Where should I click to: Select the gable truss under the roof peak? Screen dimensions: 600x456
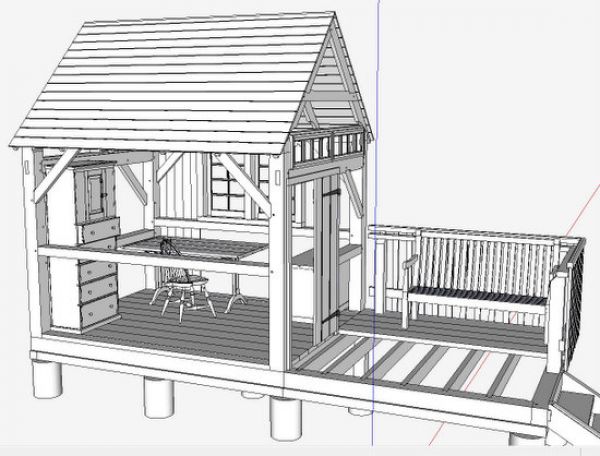330,82
